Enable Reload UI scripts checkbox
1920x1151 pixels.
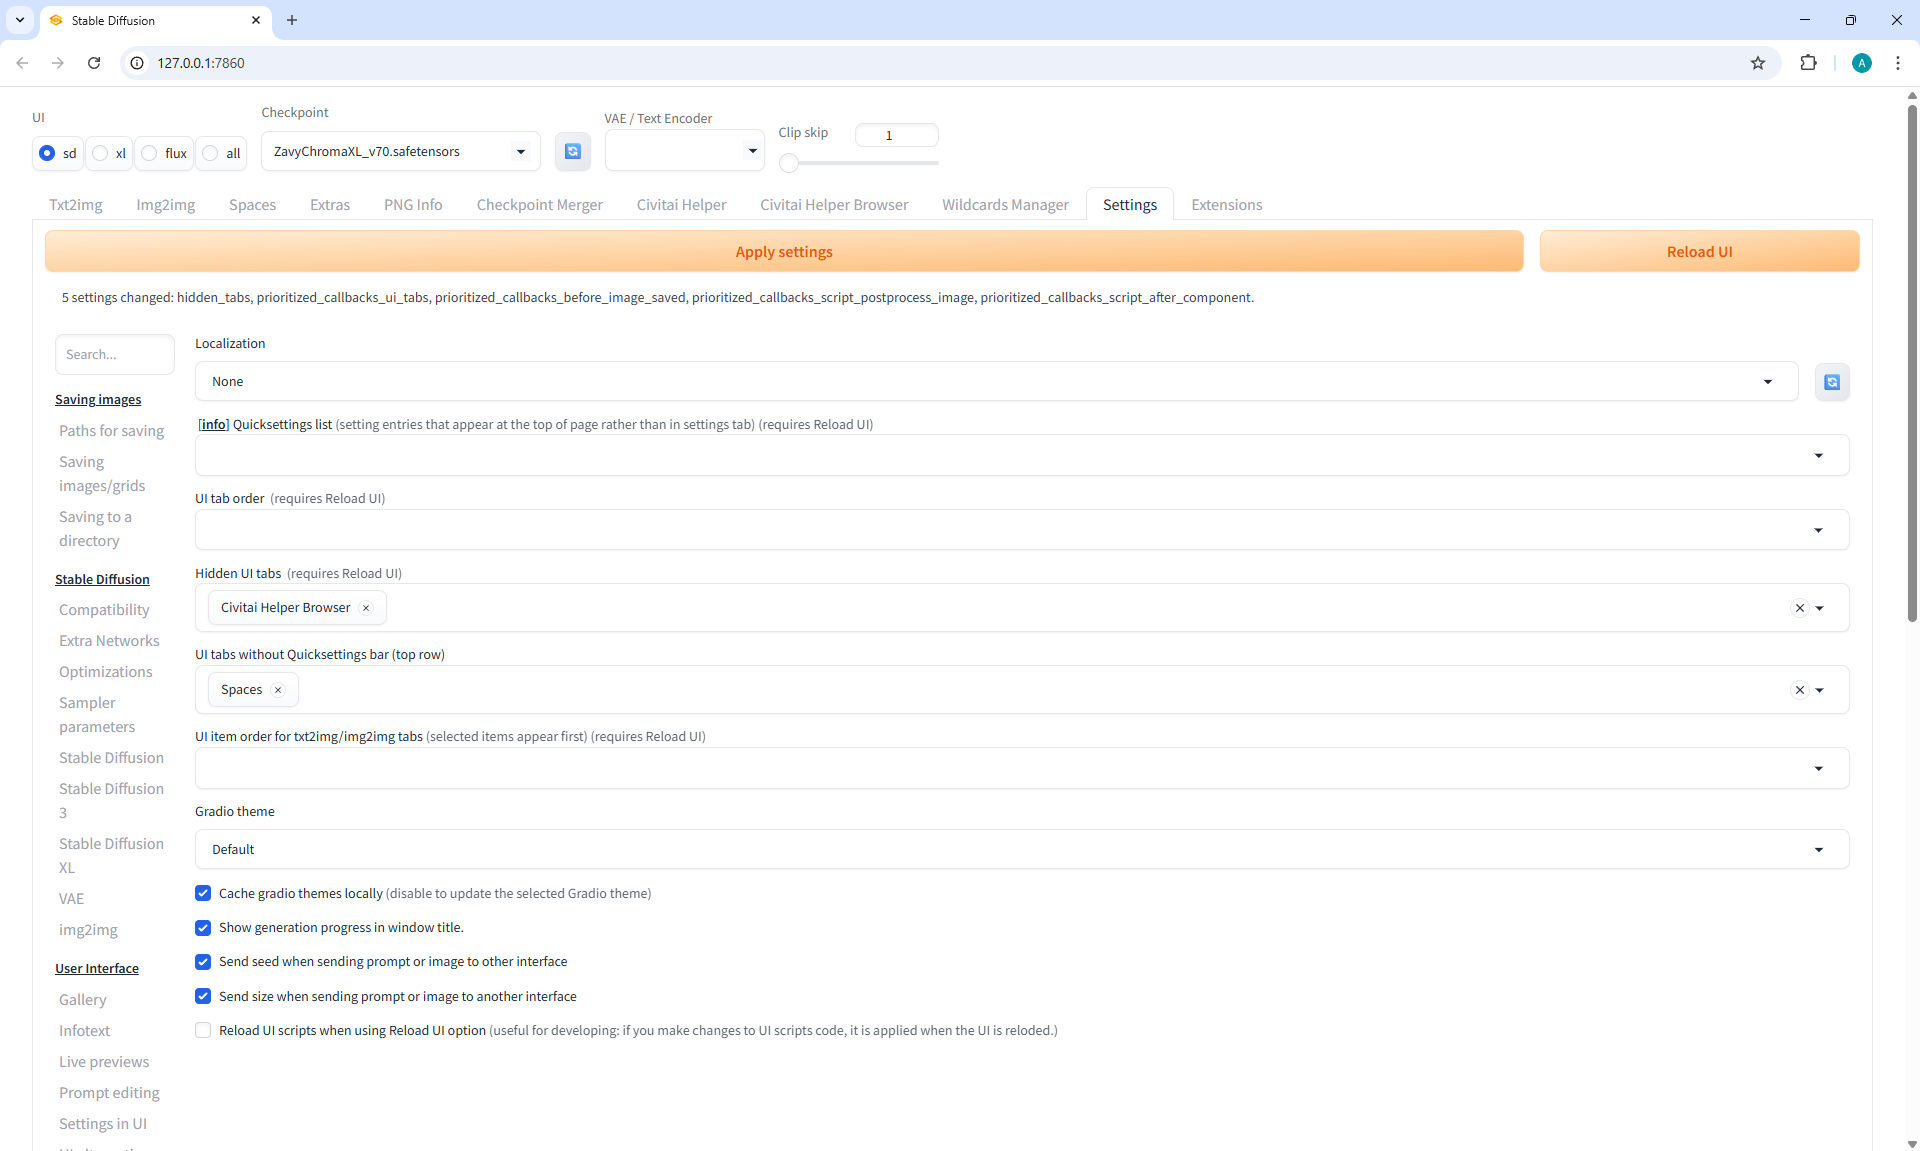(203, 1030)
